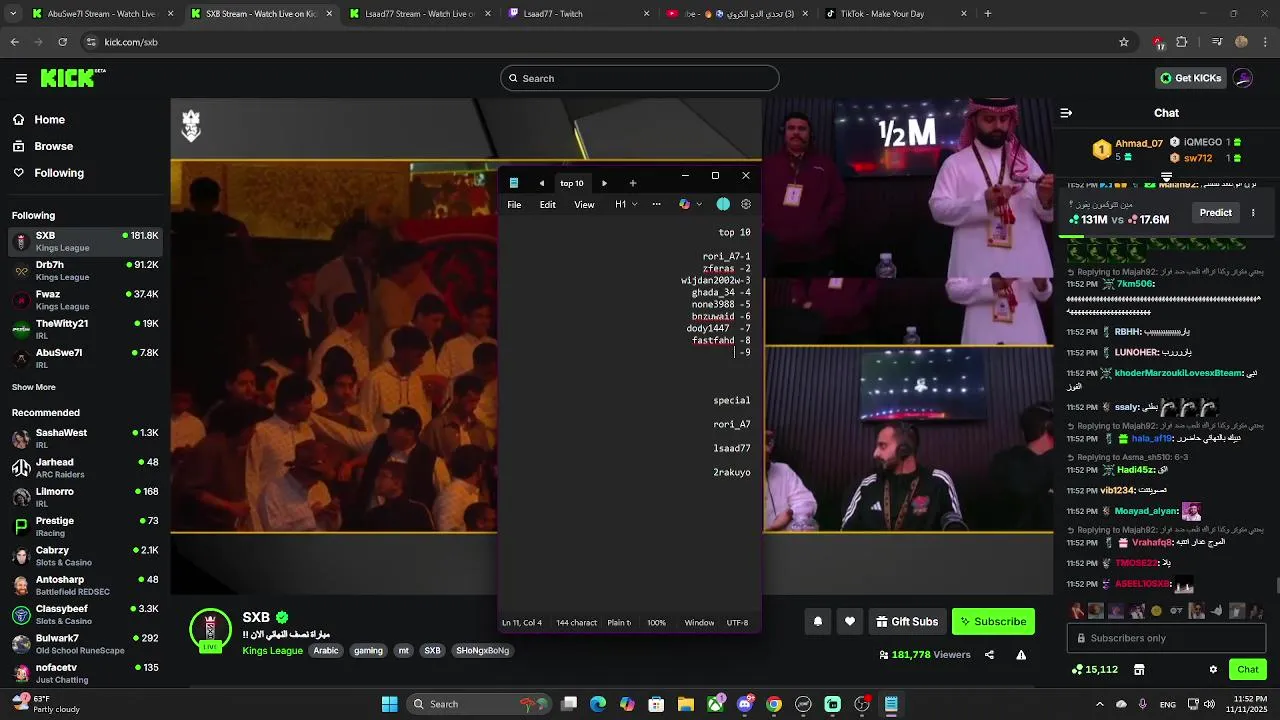Open Notepad settings gear
The image size is (1280, 720).
click(x=746, y=204)
